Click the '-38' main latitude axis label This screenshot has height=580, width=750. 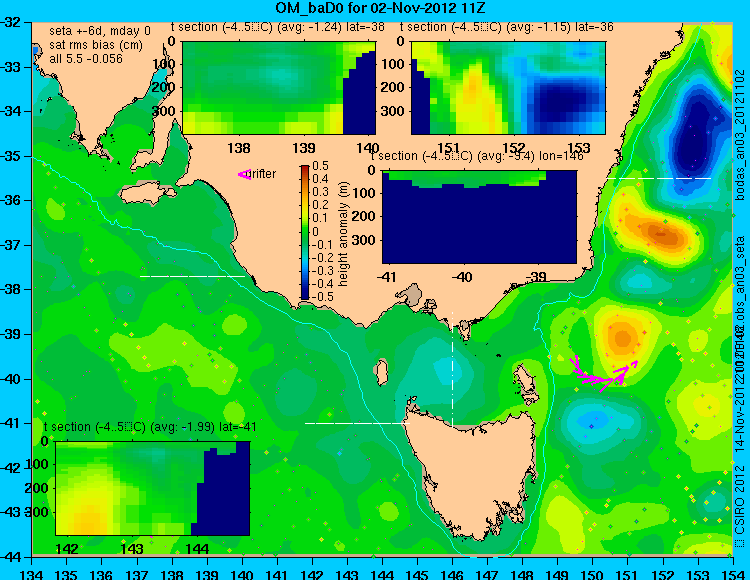[12, 289]
